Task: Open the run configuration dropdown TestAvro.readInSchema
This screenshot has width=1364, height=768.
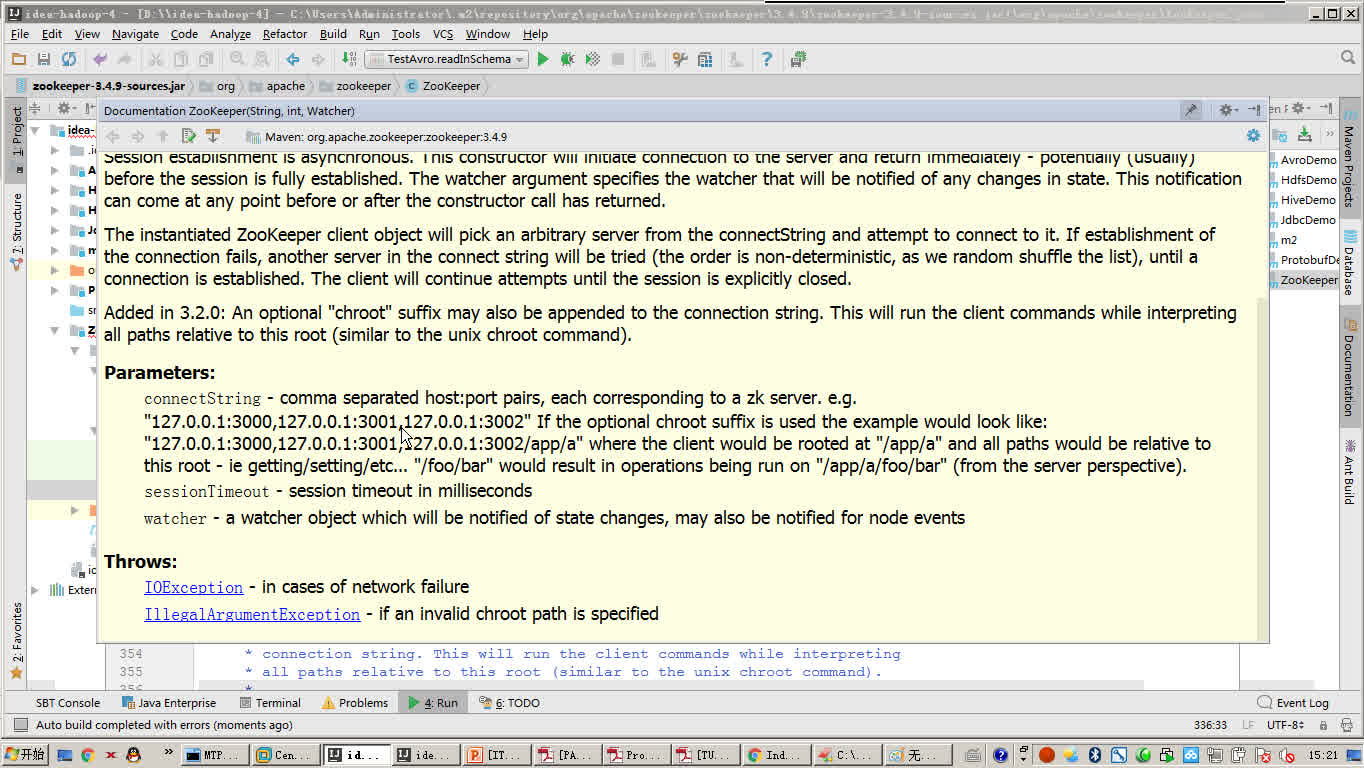Action: 446,60
